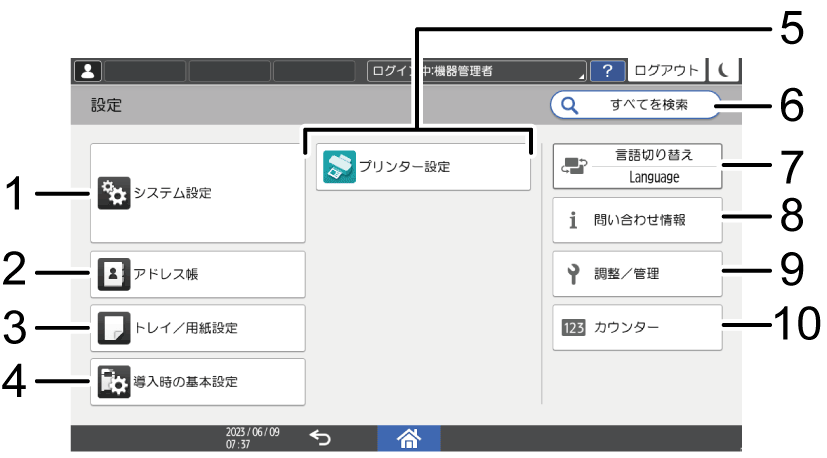Click the トレイ/用紙設定 paper icon
The image size is (827, 458).
[x=113, y=328]
